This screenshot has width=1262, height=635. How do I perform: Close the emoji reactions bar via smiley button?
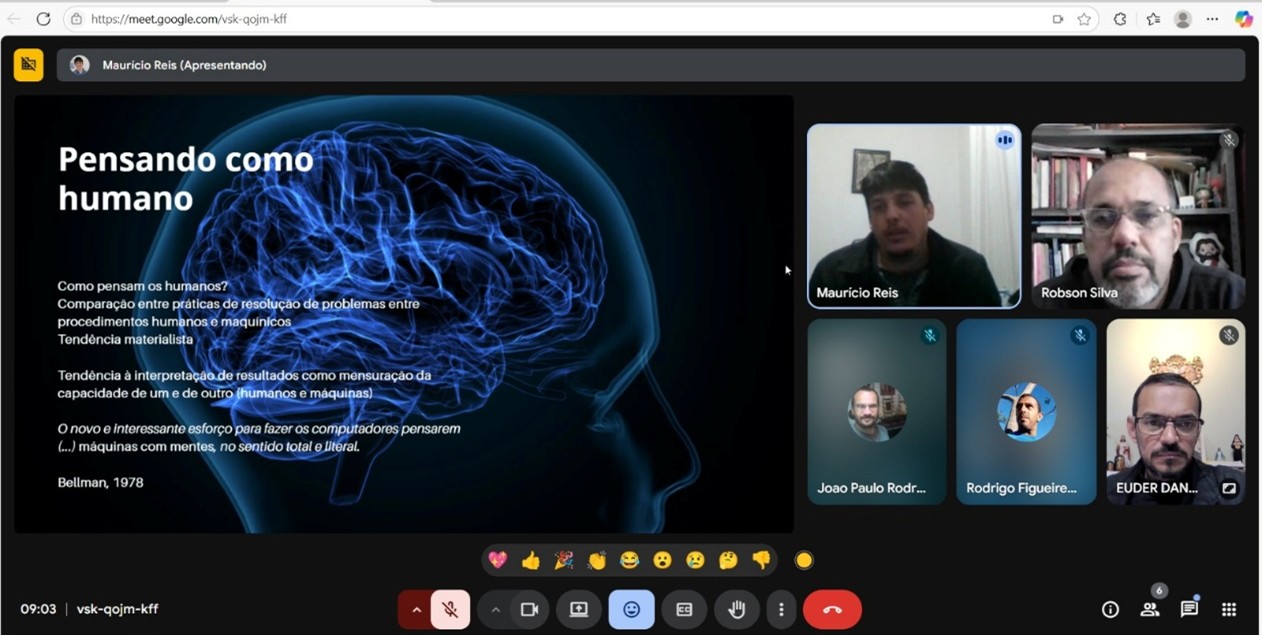(631, 609)
